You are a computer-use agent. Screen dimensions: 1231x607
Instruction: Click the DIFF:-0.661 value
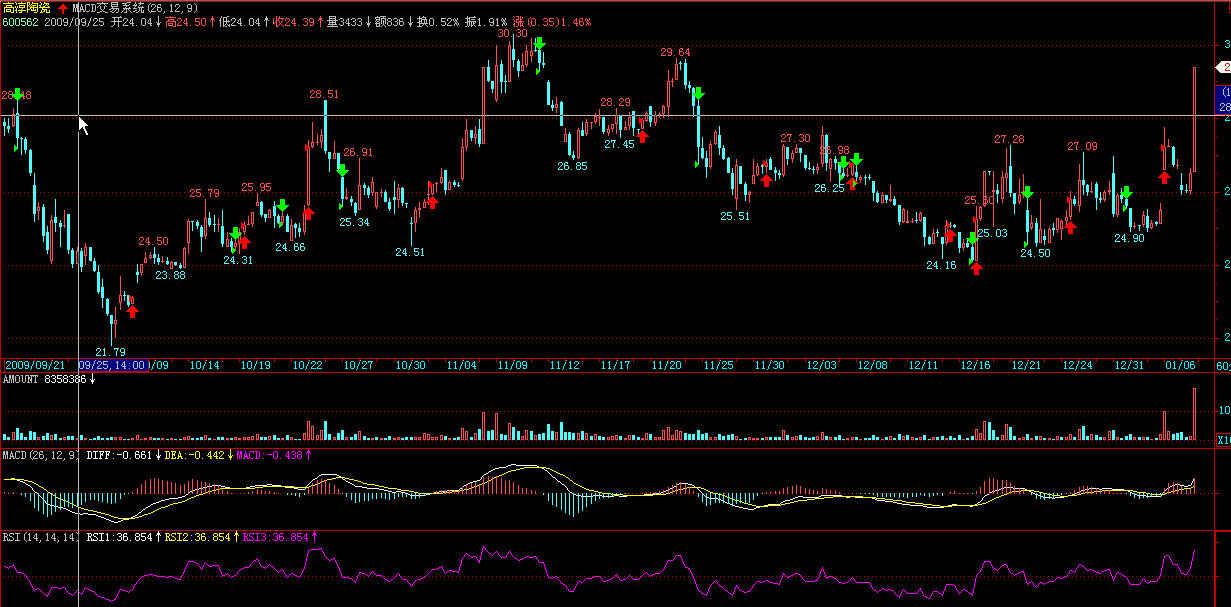coord(119,455)
